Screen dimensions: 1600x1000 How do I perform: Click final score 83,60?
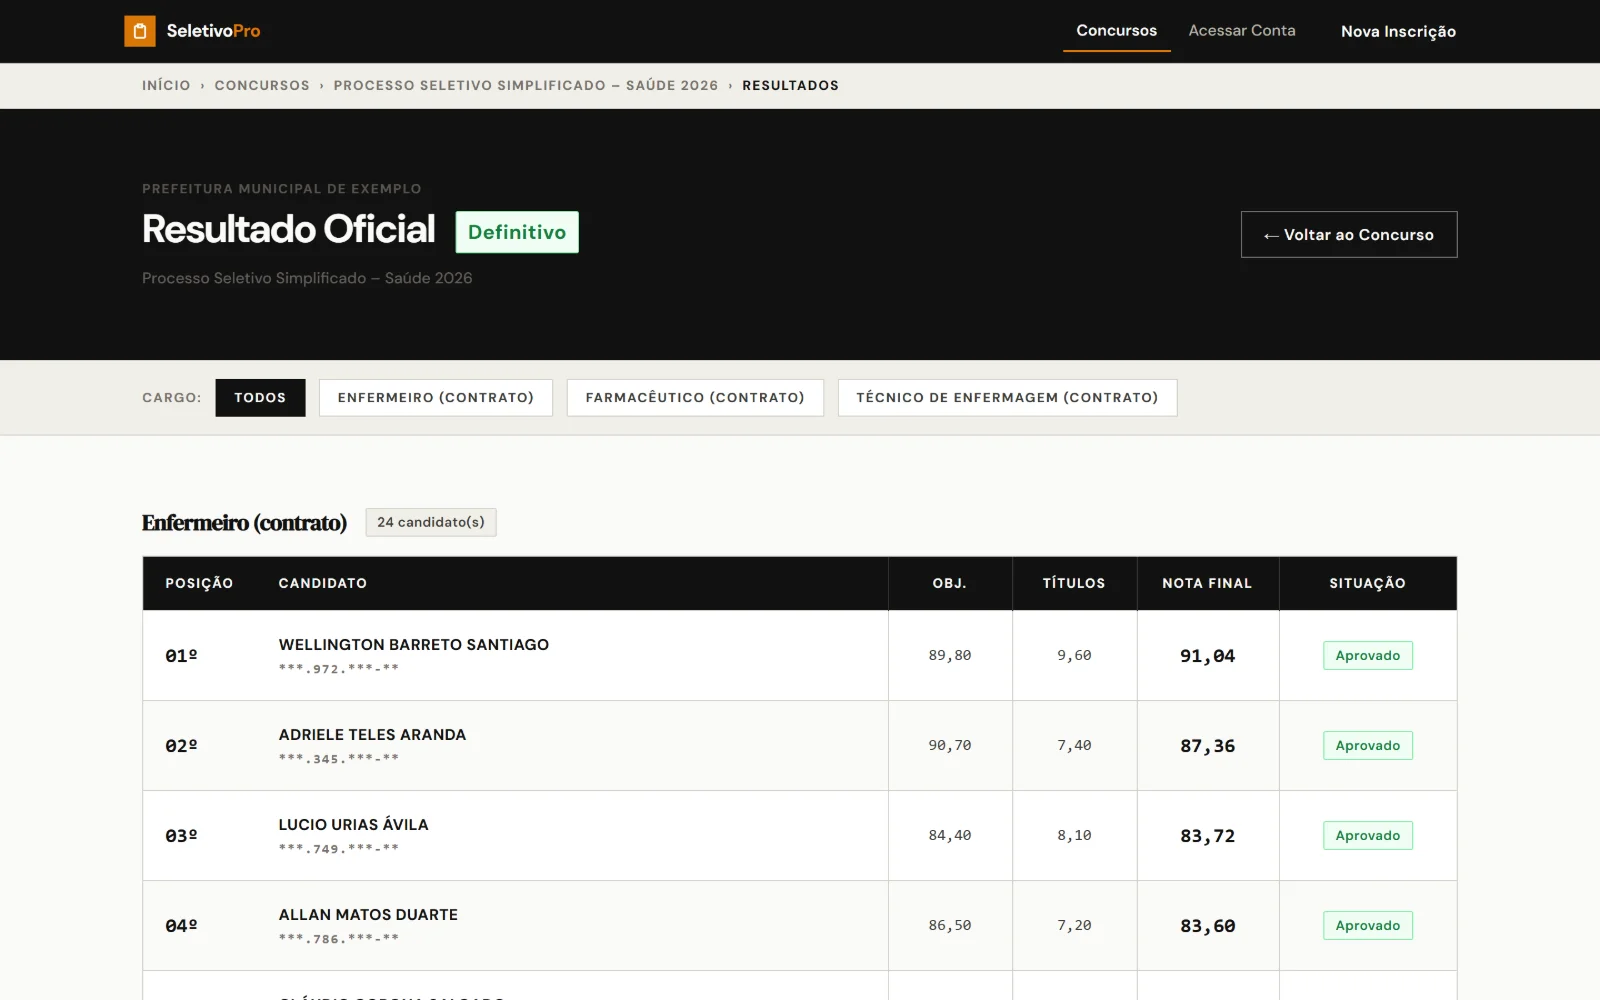click(x=1207, y=926)
